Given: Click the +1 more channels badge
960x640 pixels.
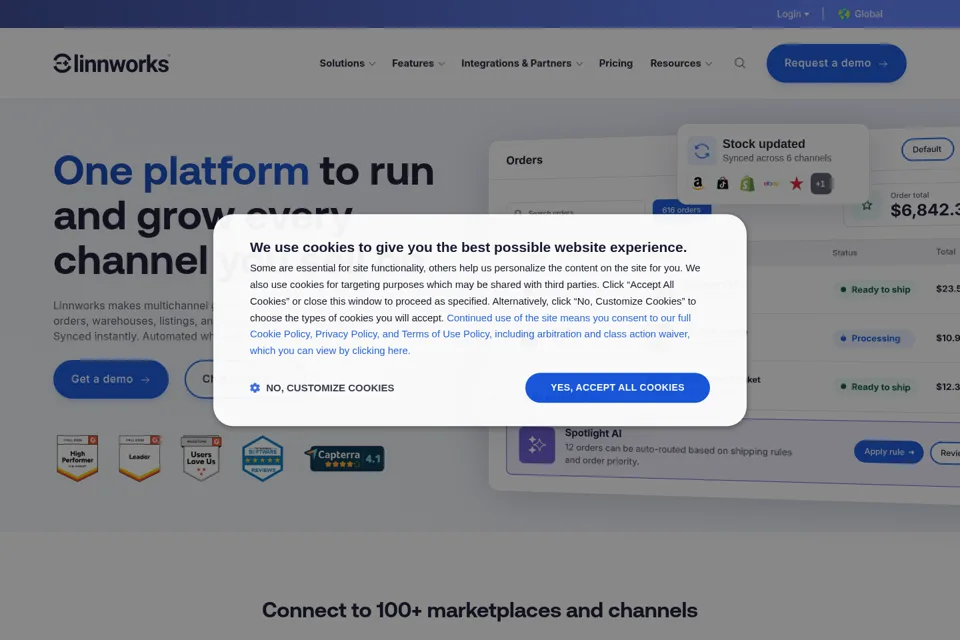Looking at the screenshot, I should point(821,184).
